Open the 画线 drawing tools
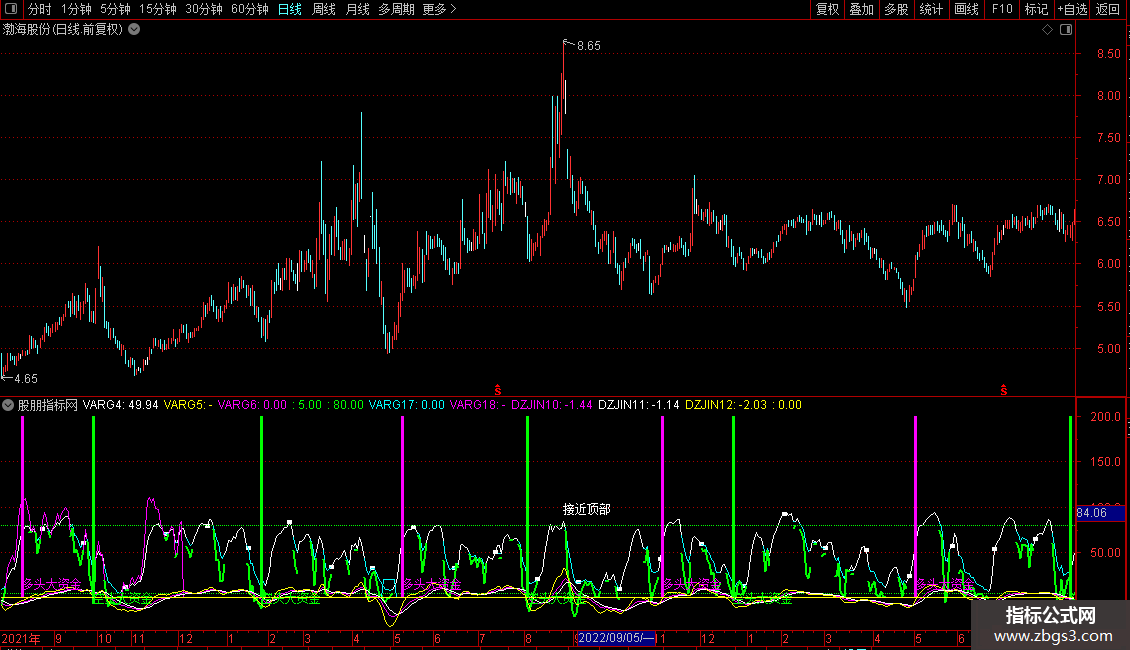 [x=966, y=10]
